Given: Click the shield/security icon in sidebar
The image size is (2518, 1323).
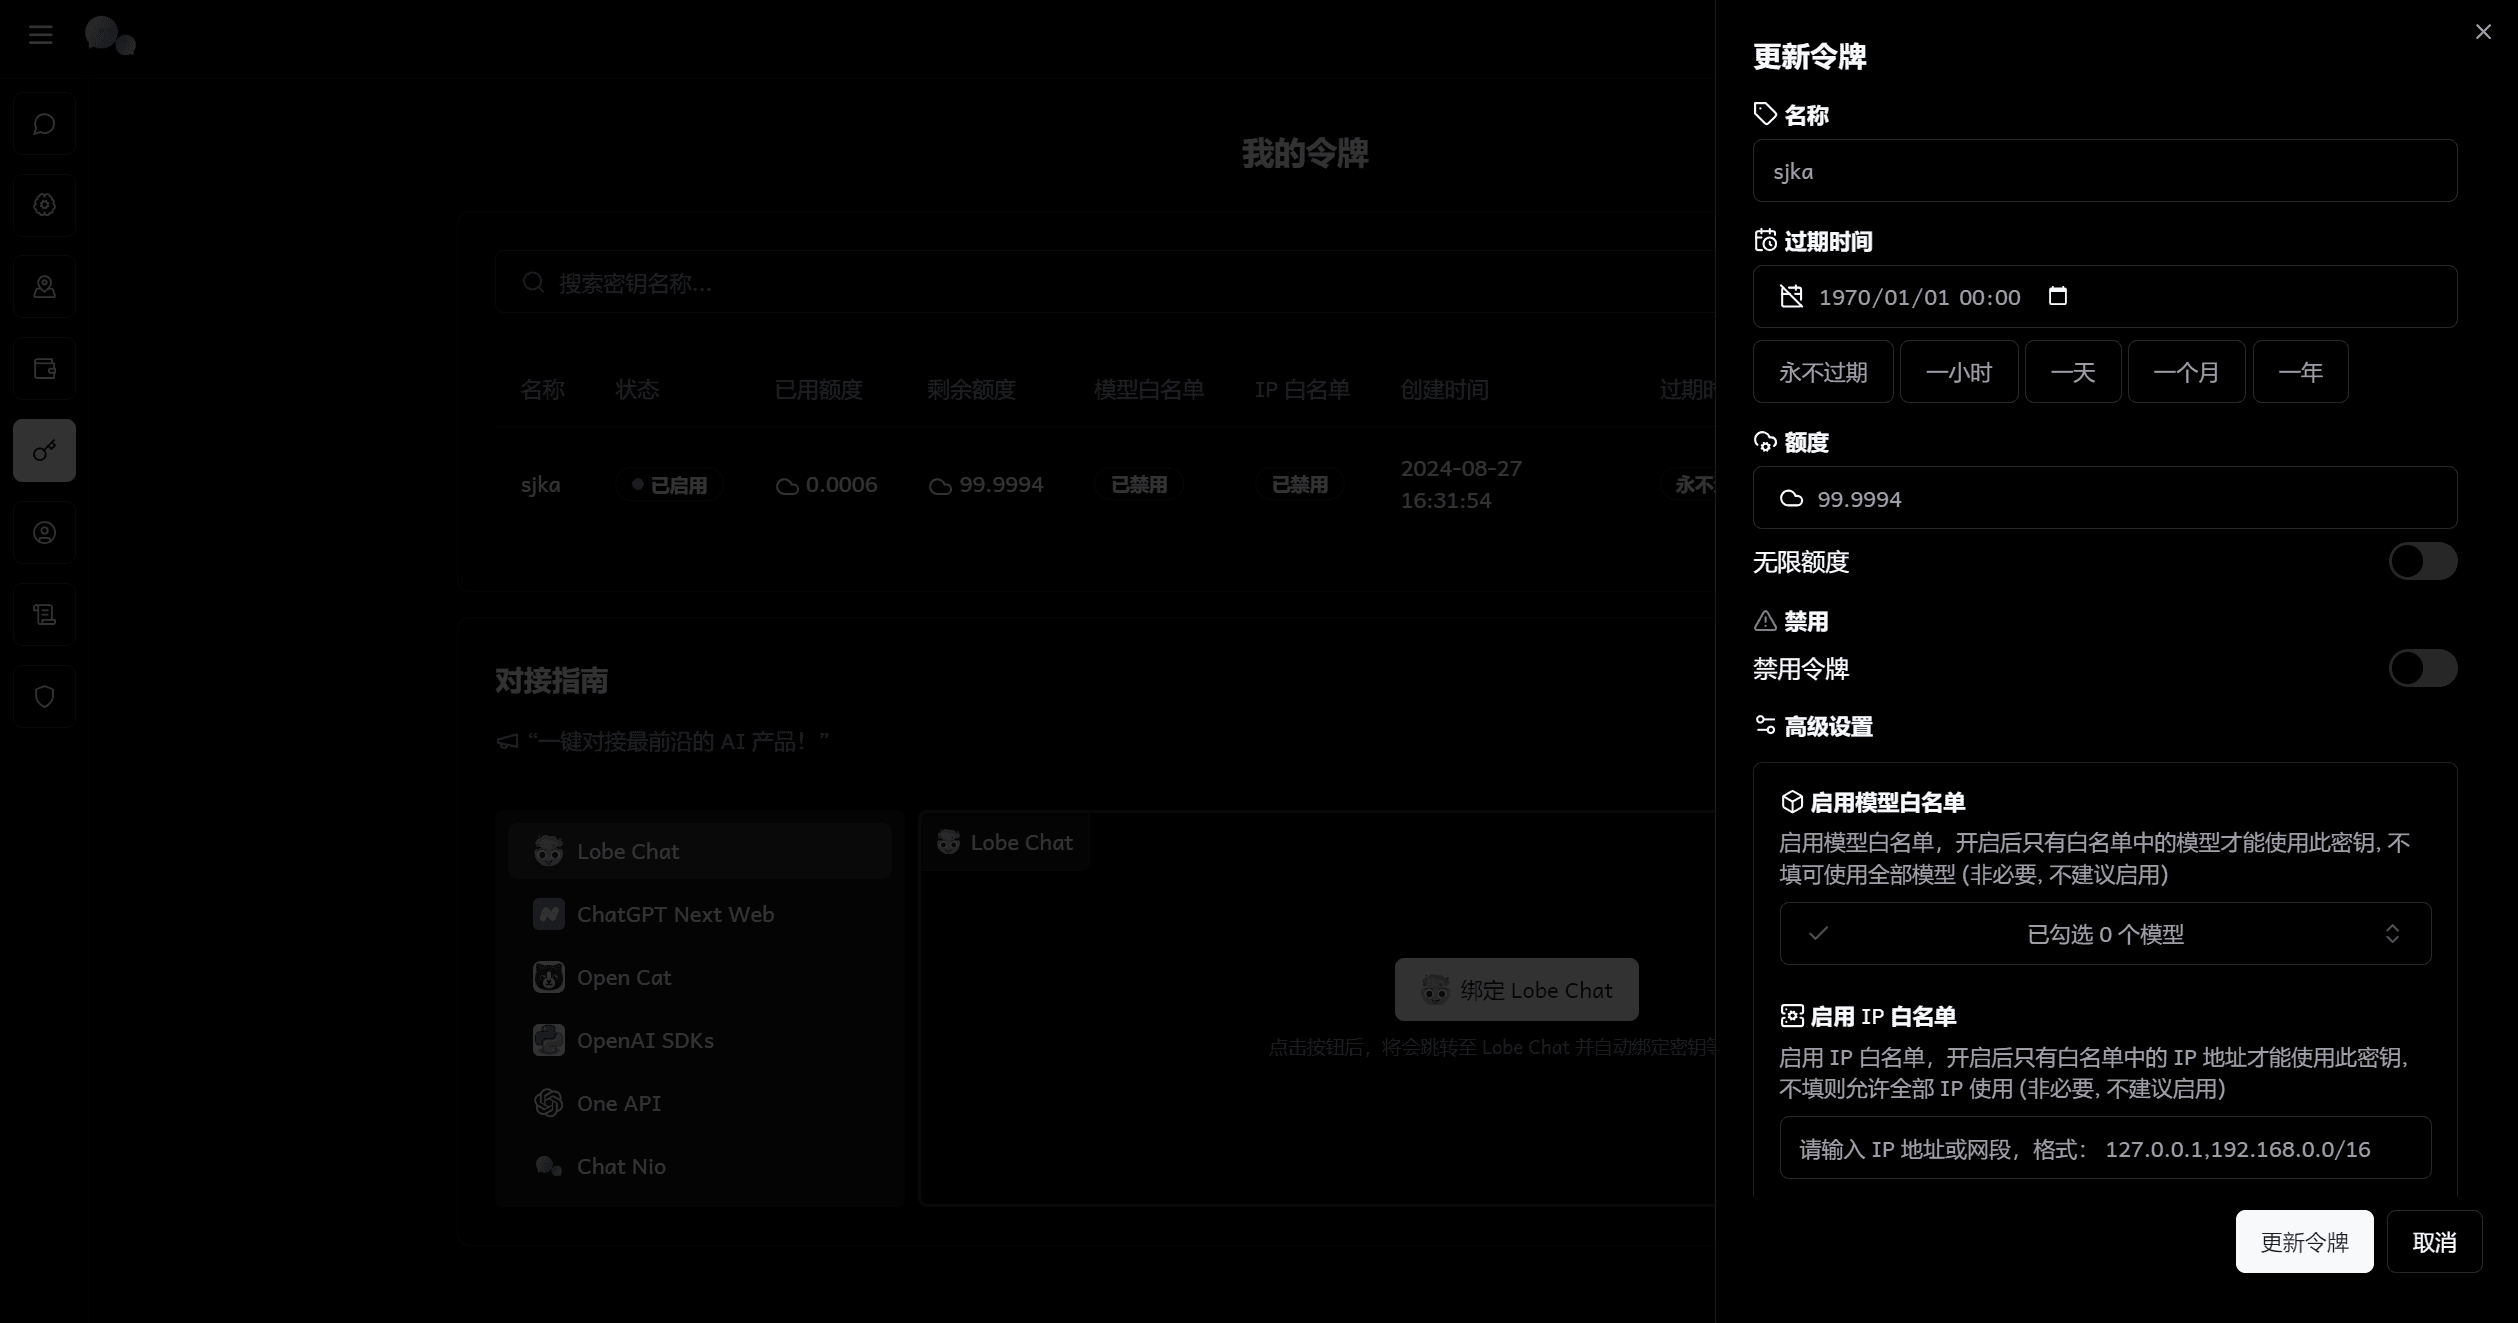Looking at the screenshot, I should [x=43, y=696].
